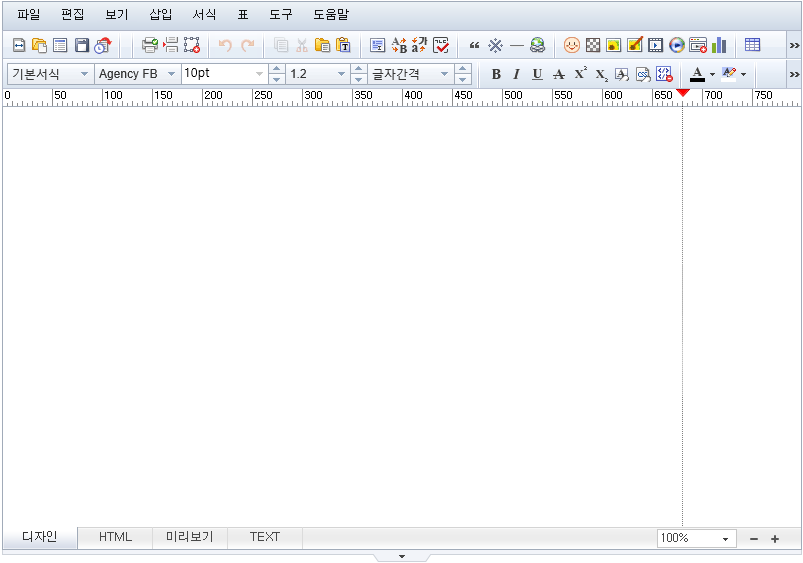Image resolution: width=803 pixels, height=563 pixels.
Task: Paste clipboard contents
Action: [x=322, y=46]
